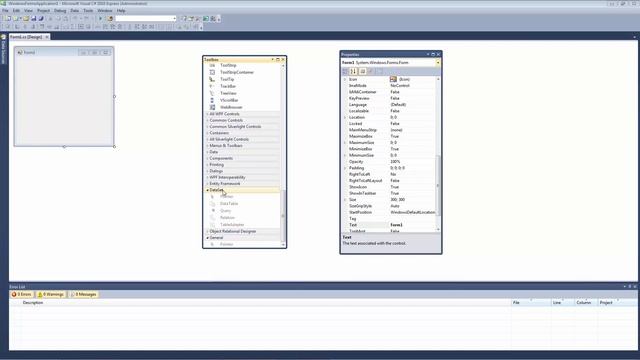Open the View menu
The height and width of the screenshot is (360, 640).
pyautogui.click(x=28, y=11)
